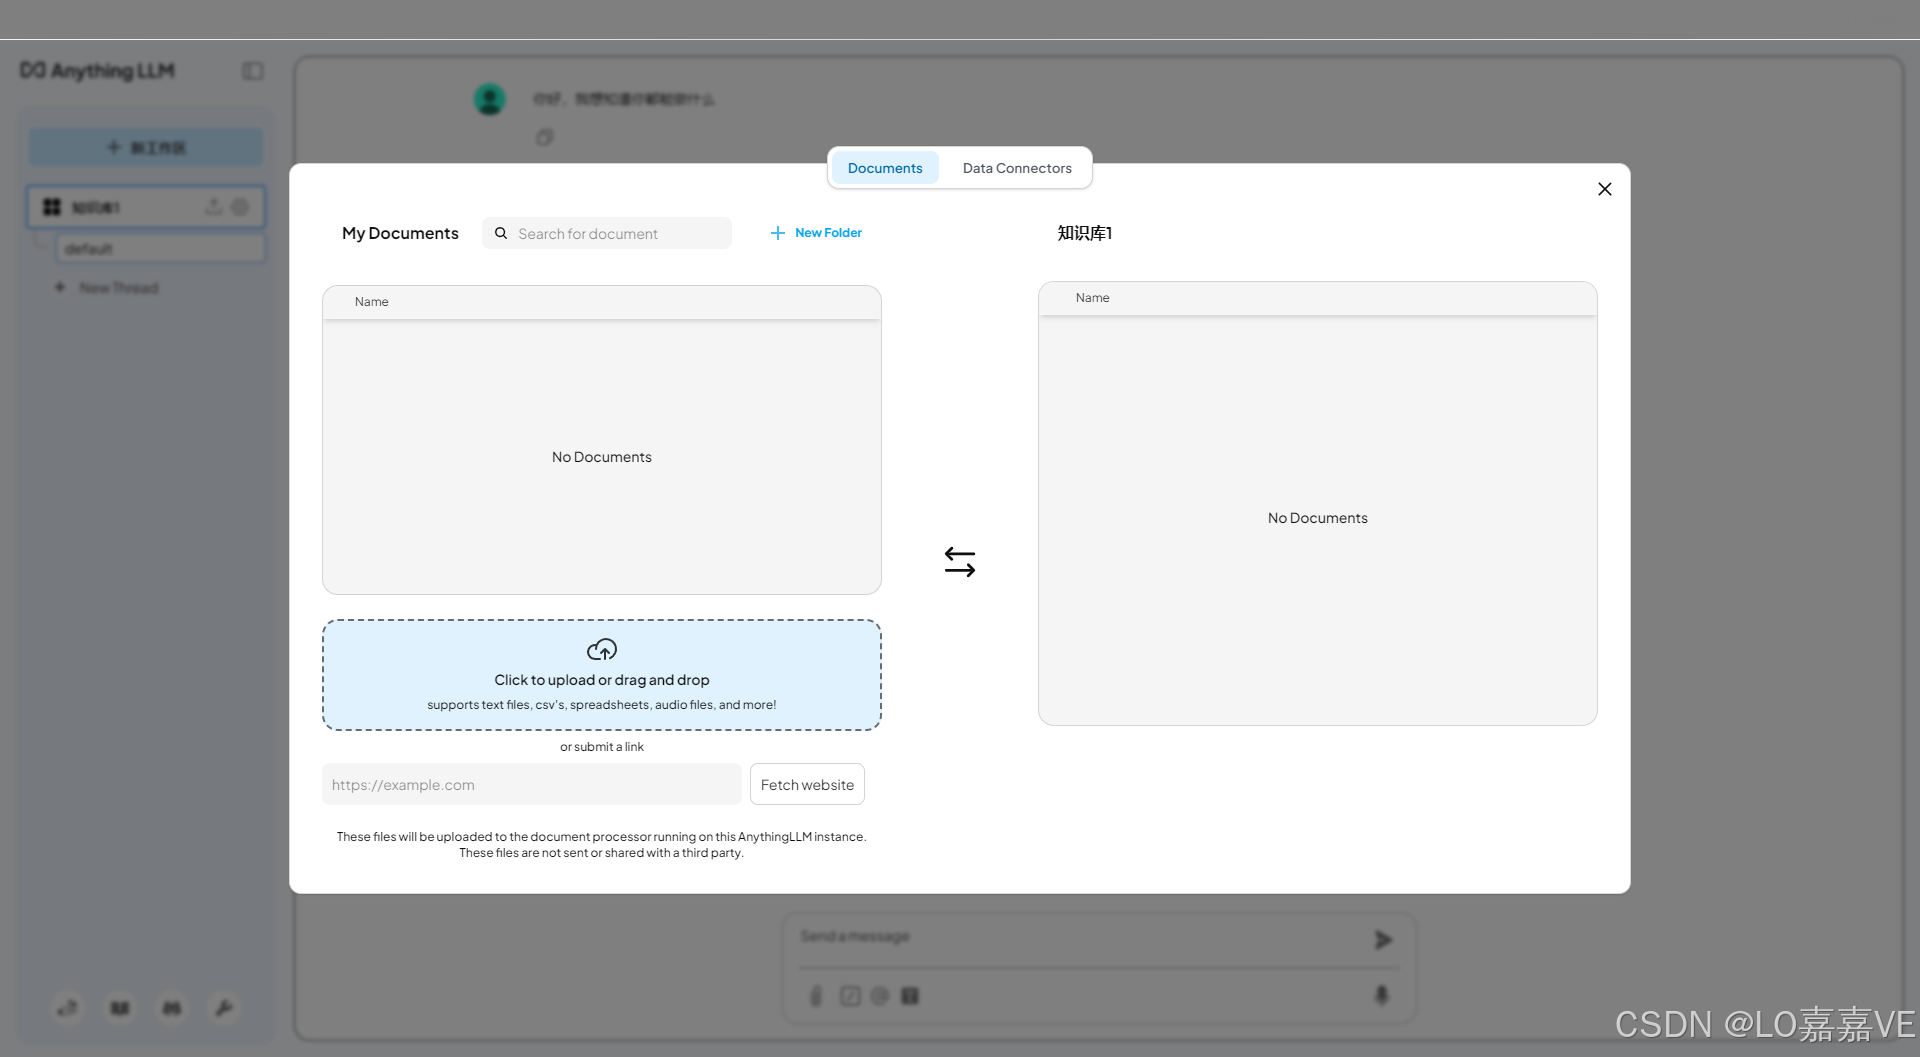The height and width of the screenshot is (1057, 1920).
Task: Click the send arrow in chat box
Action: click(1383, 940)
